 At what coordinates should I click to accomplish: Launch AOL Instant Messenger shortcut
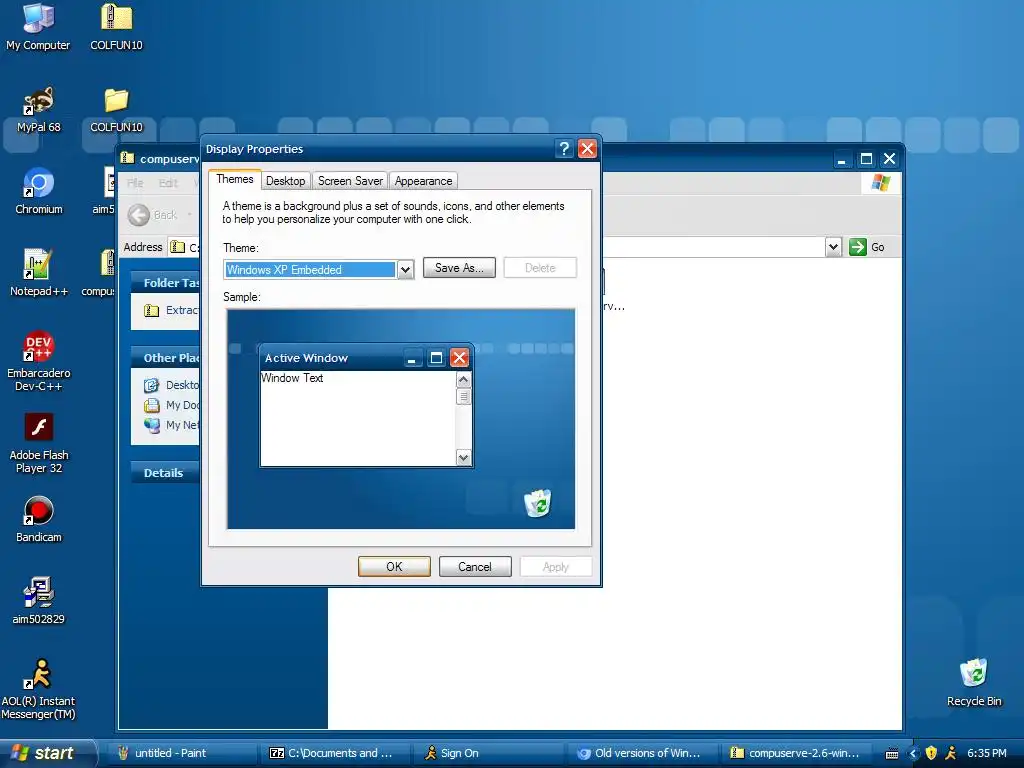point(39,690)
